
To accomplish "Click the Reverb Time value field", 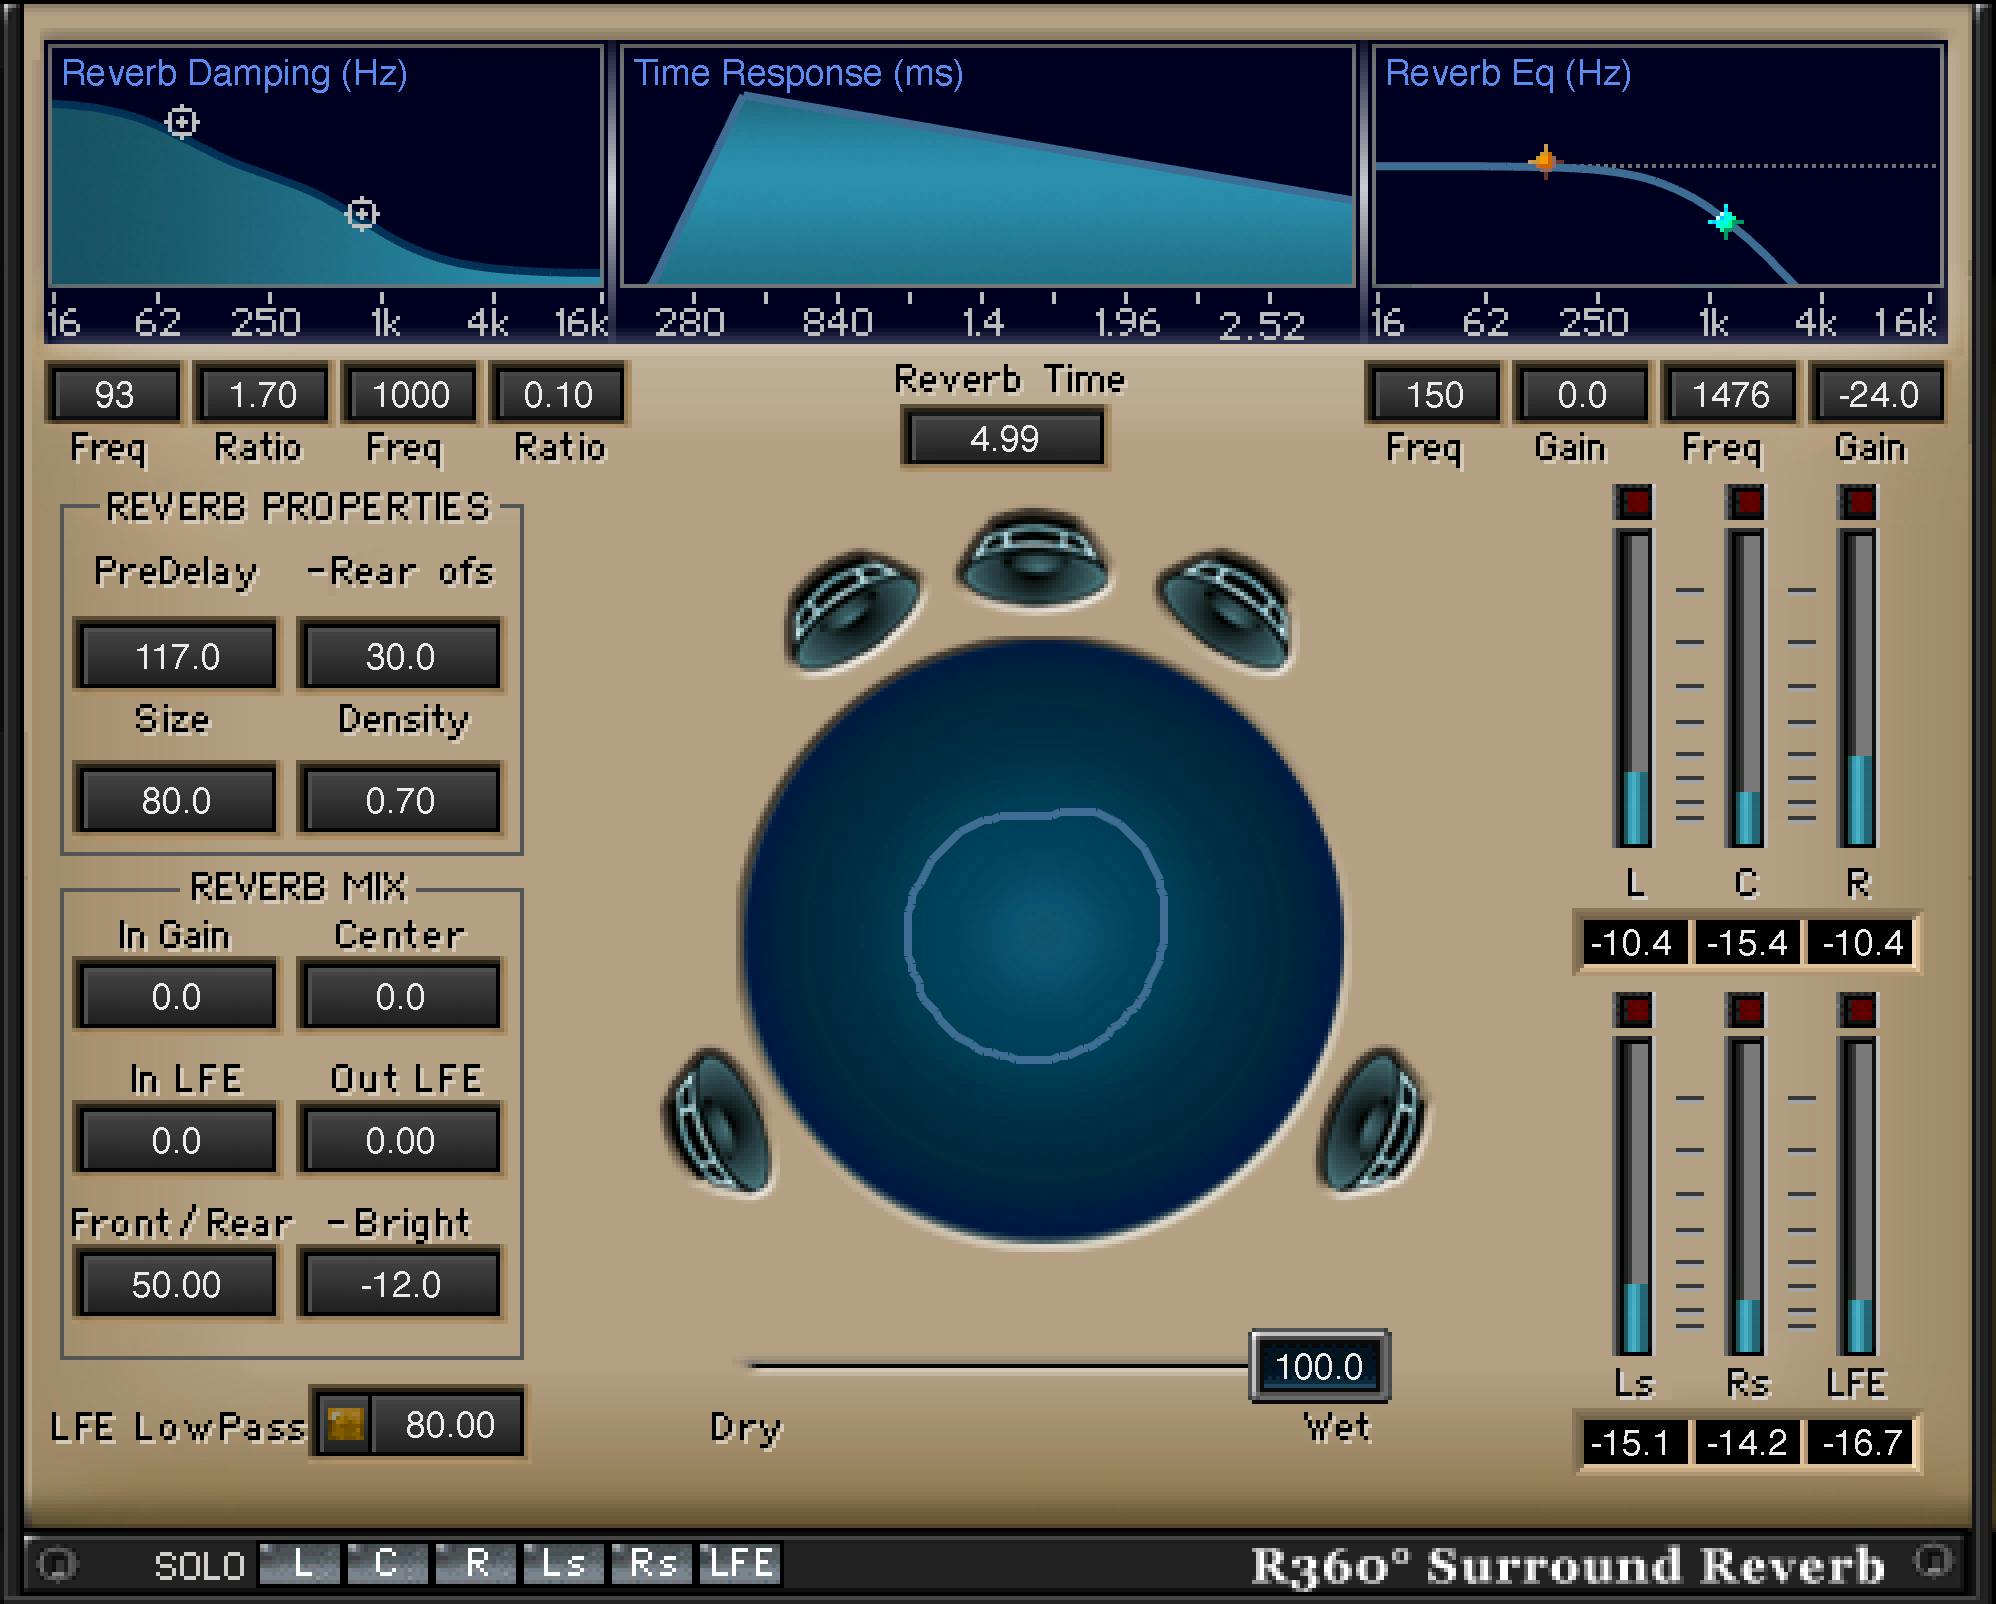I will coord(1003,438).
